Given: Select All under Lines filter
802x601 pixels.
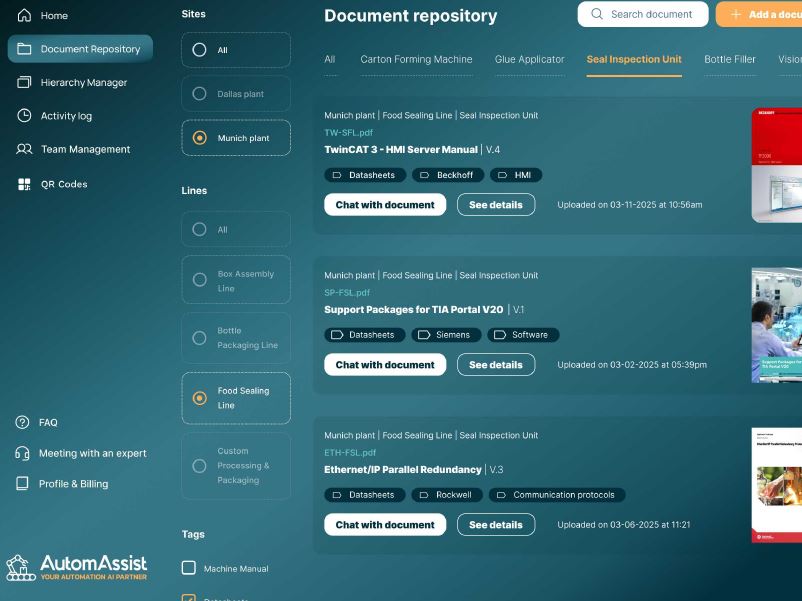Looking at the screenshot, I should 236,229.
